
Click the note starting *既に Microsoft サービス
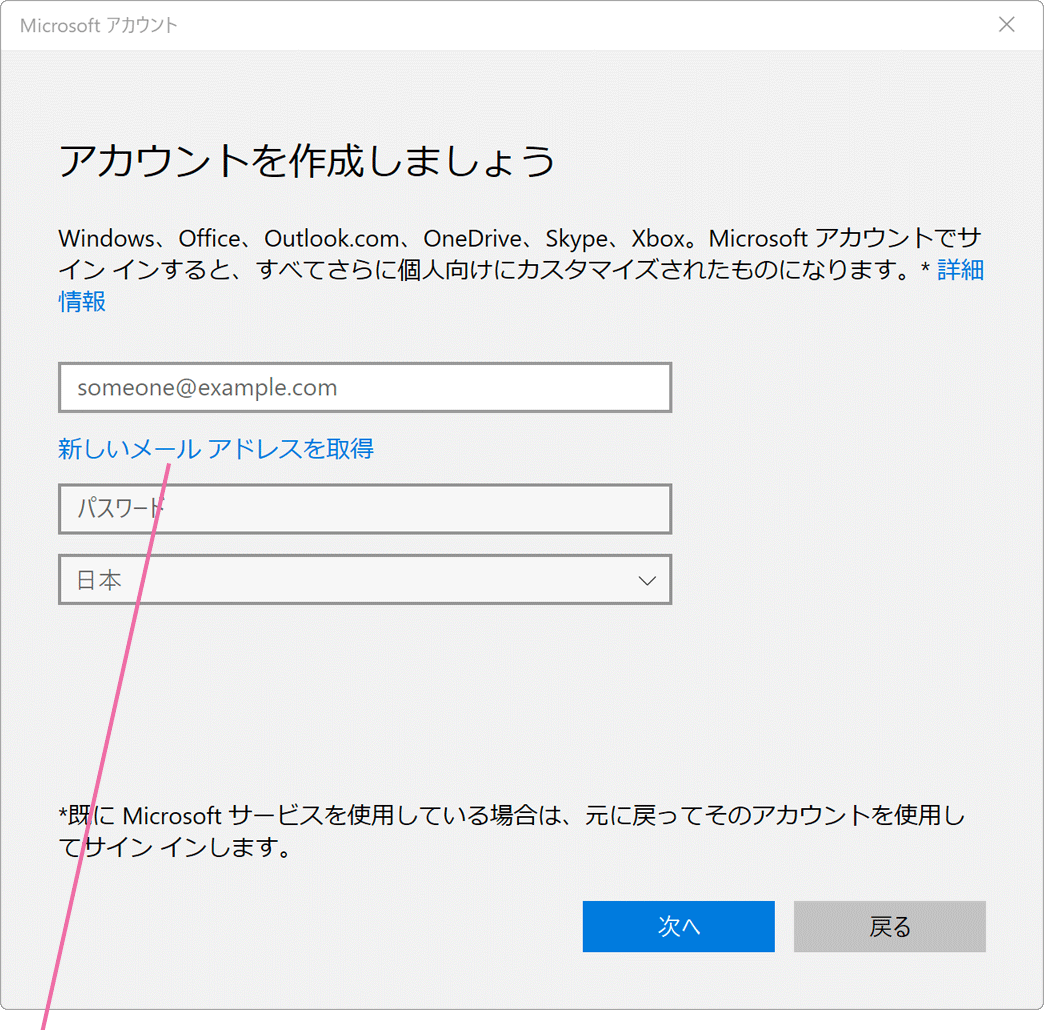511,831
